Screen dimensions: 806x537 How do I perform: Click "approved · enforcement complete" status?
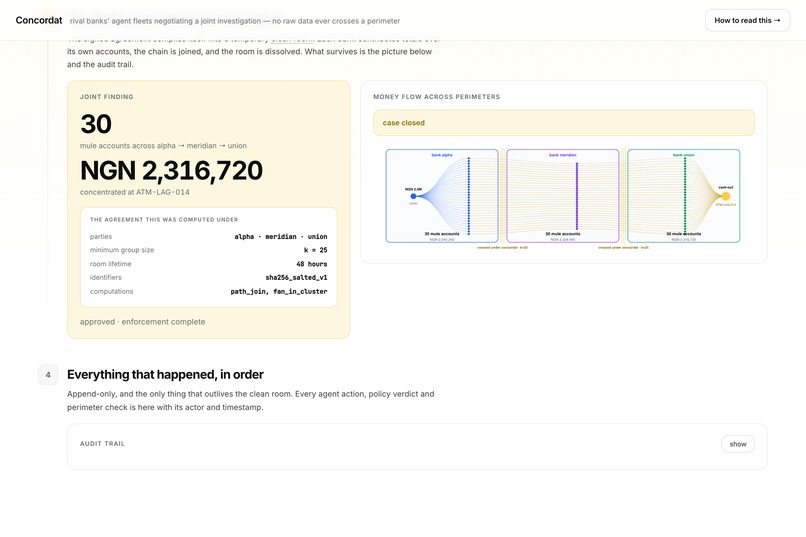(142, 322)
